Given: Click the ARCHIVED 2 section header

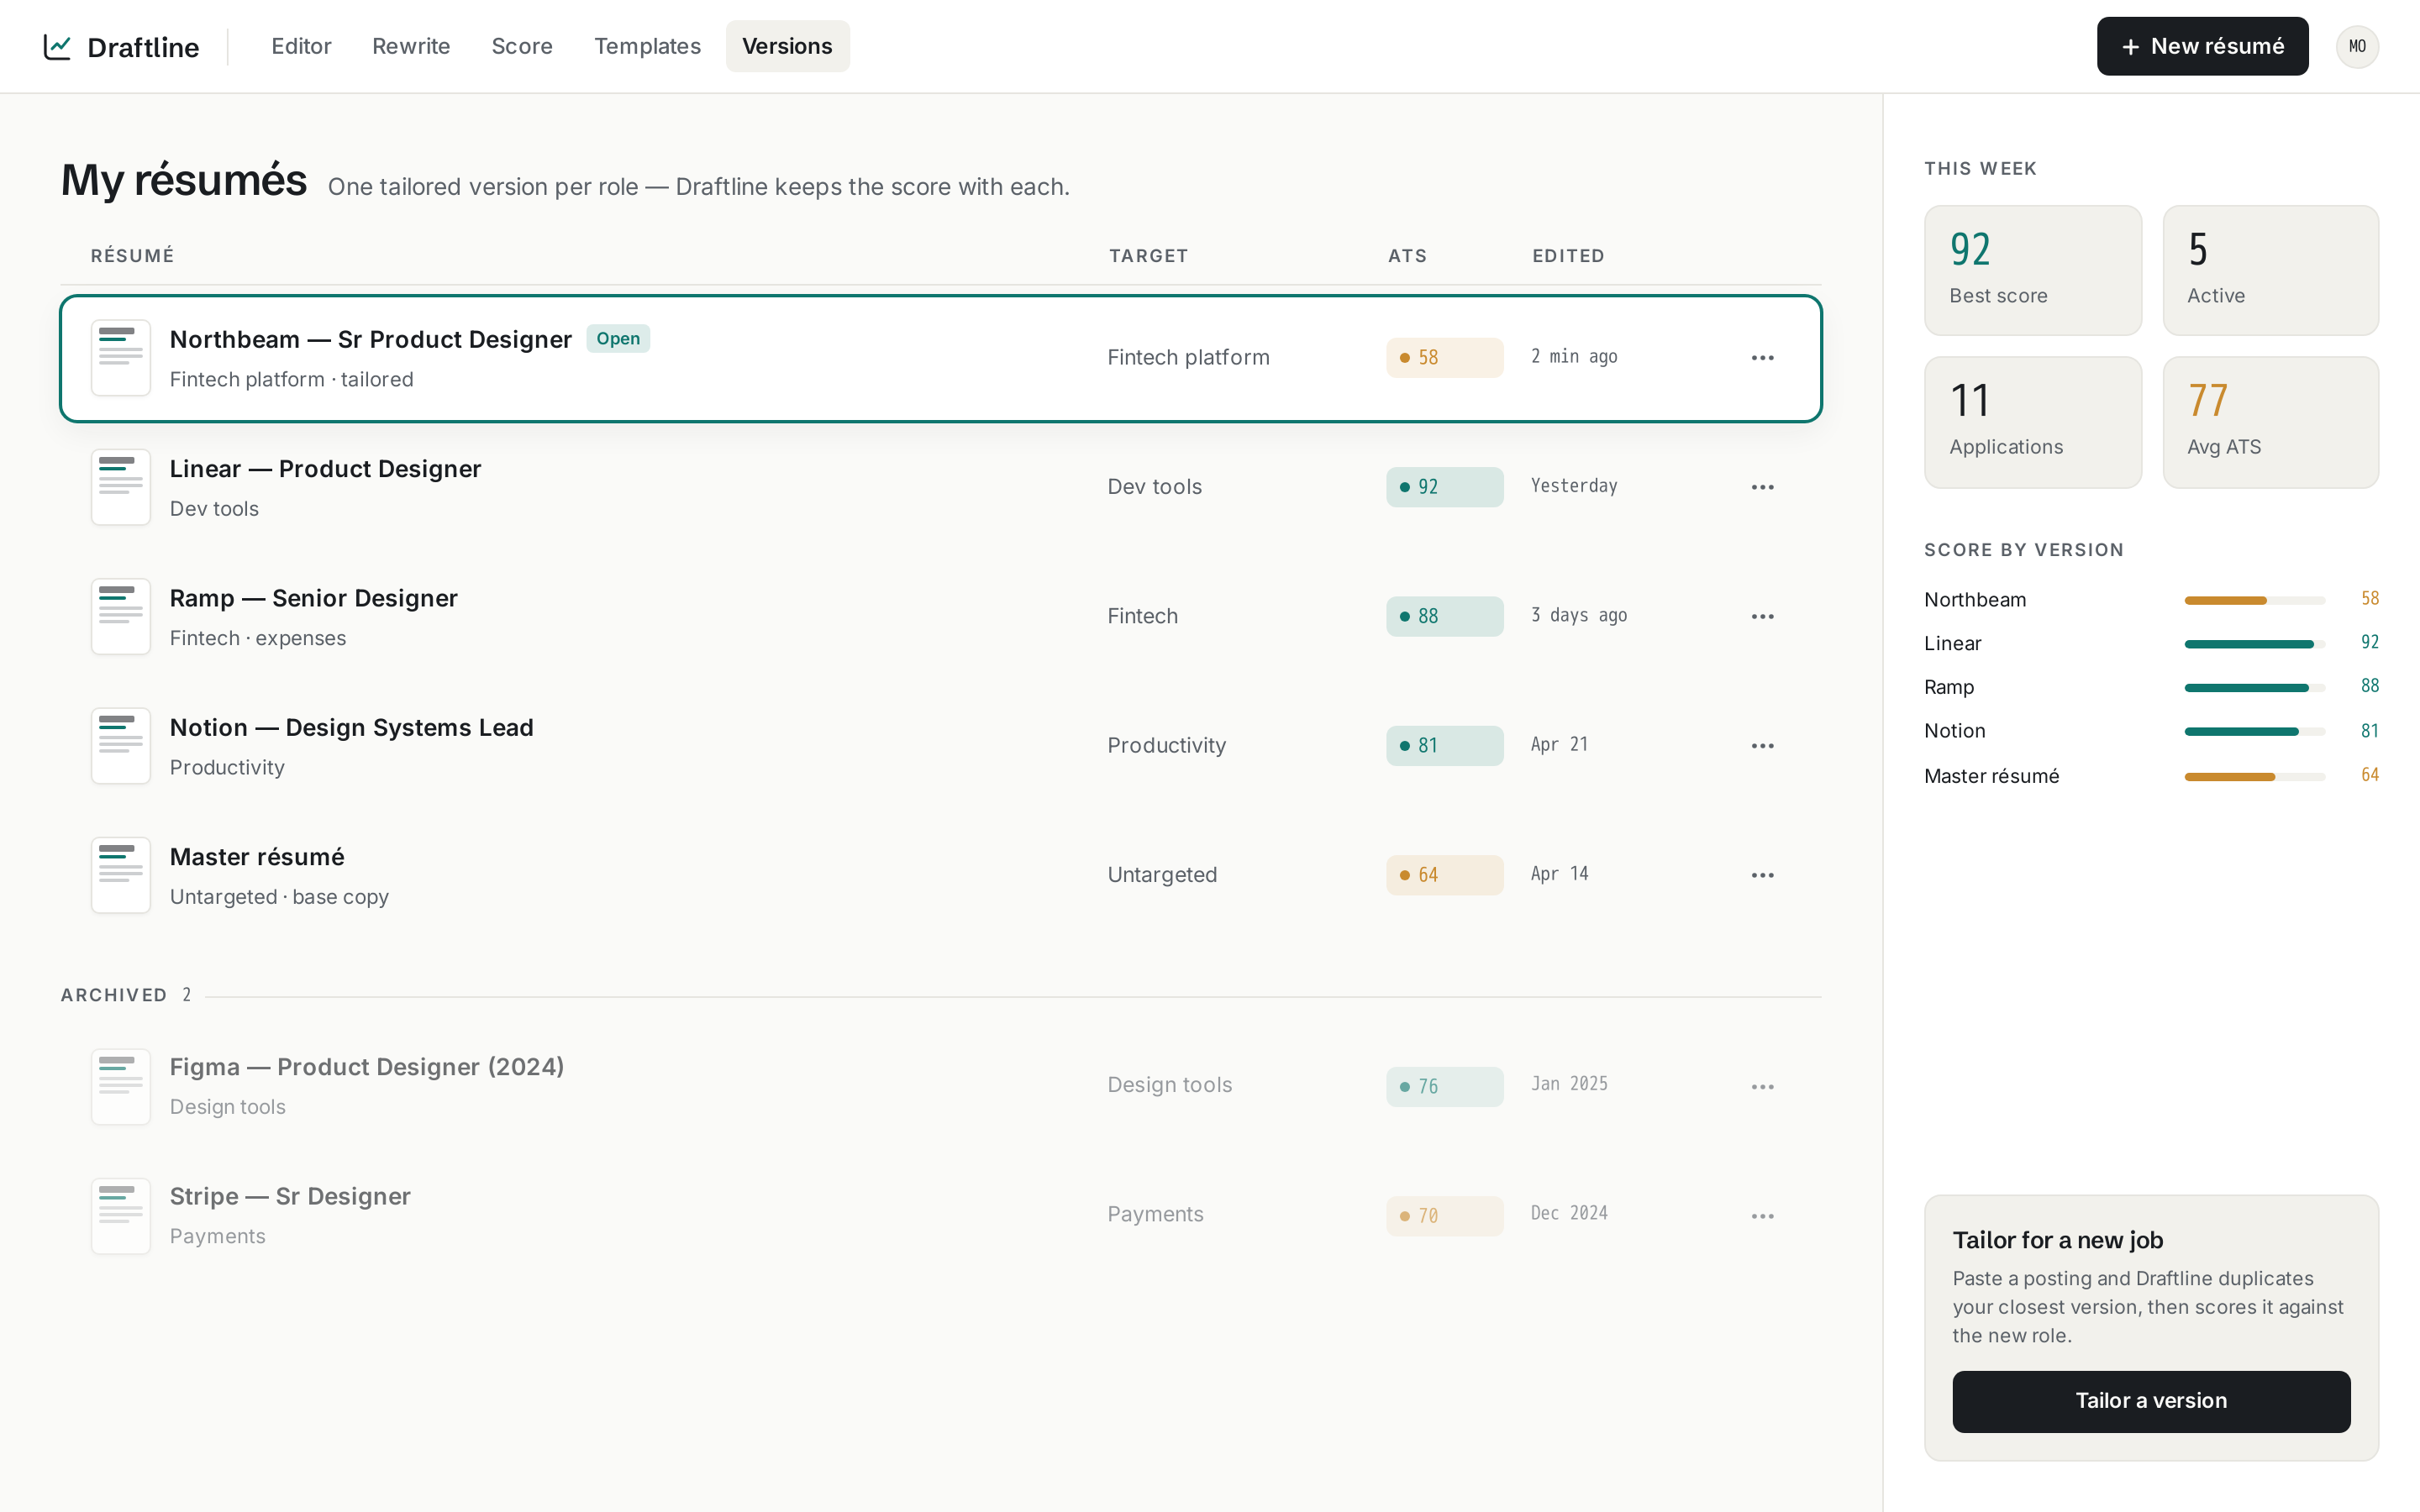Looking at the screenshot, I should (x=126, y=995).
